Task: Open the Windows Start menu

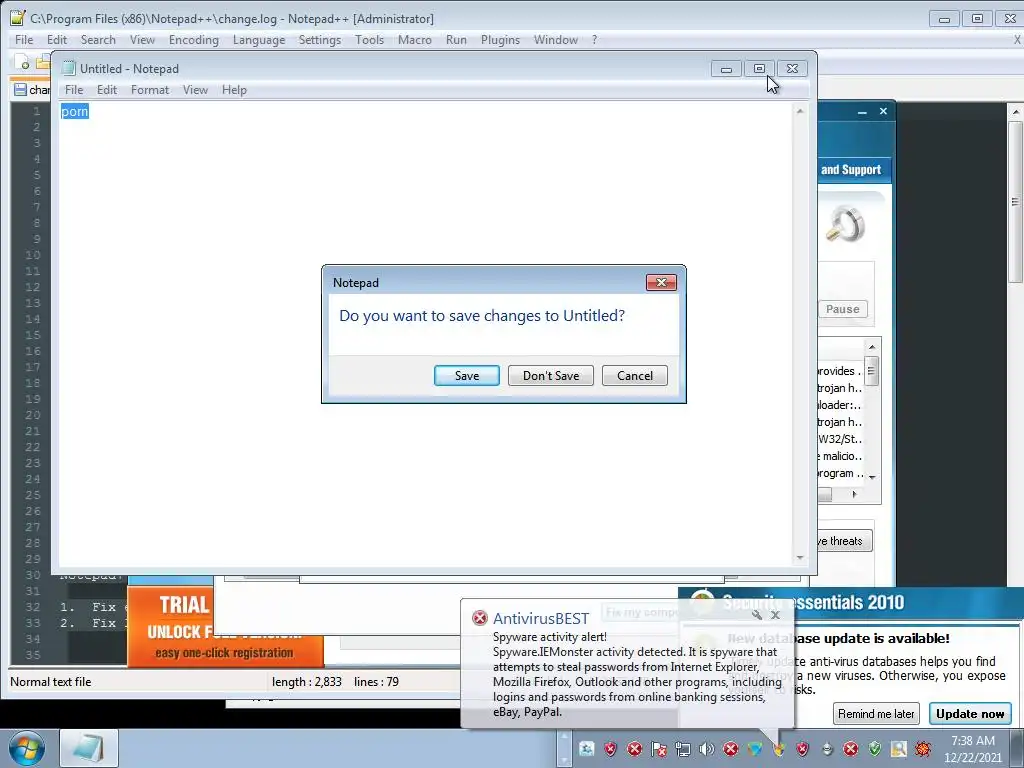Action: pyautogui.click(x=25, y=748)
